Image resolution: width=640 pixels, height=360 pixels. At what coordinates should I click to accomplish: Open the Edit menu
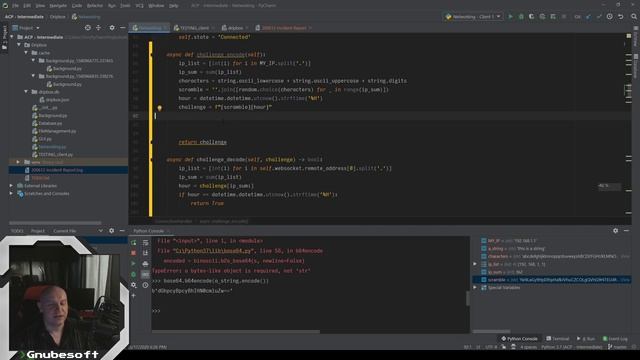tap(27, 6)
